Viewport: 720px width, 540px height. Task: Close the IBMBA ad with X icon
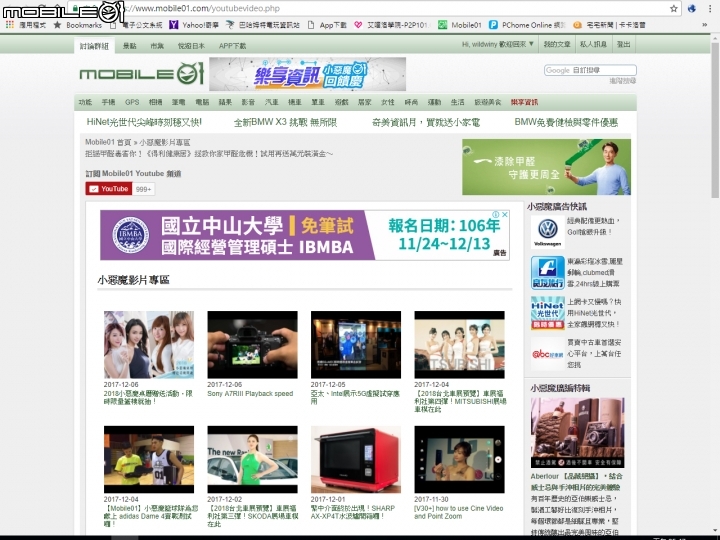tap(505, 214)
